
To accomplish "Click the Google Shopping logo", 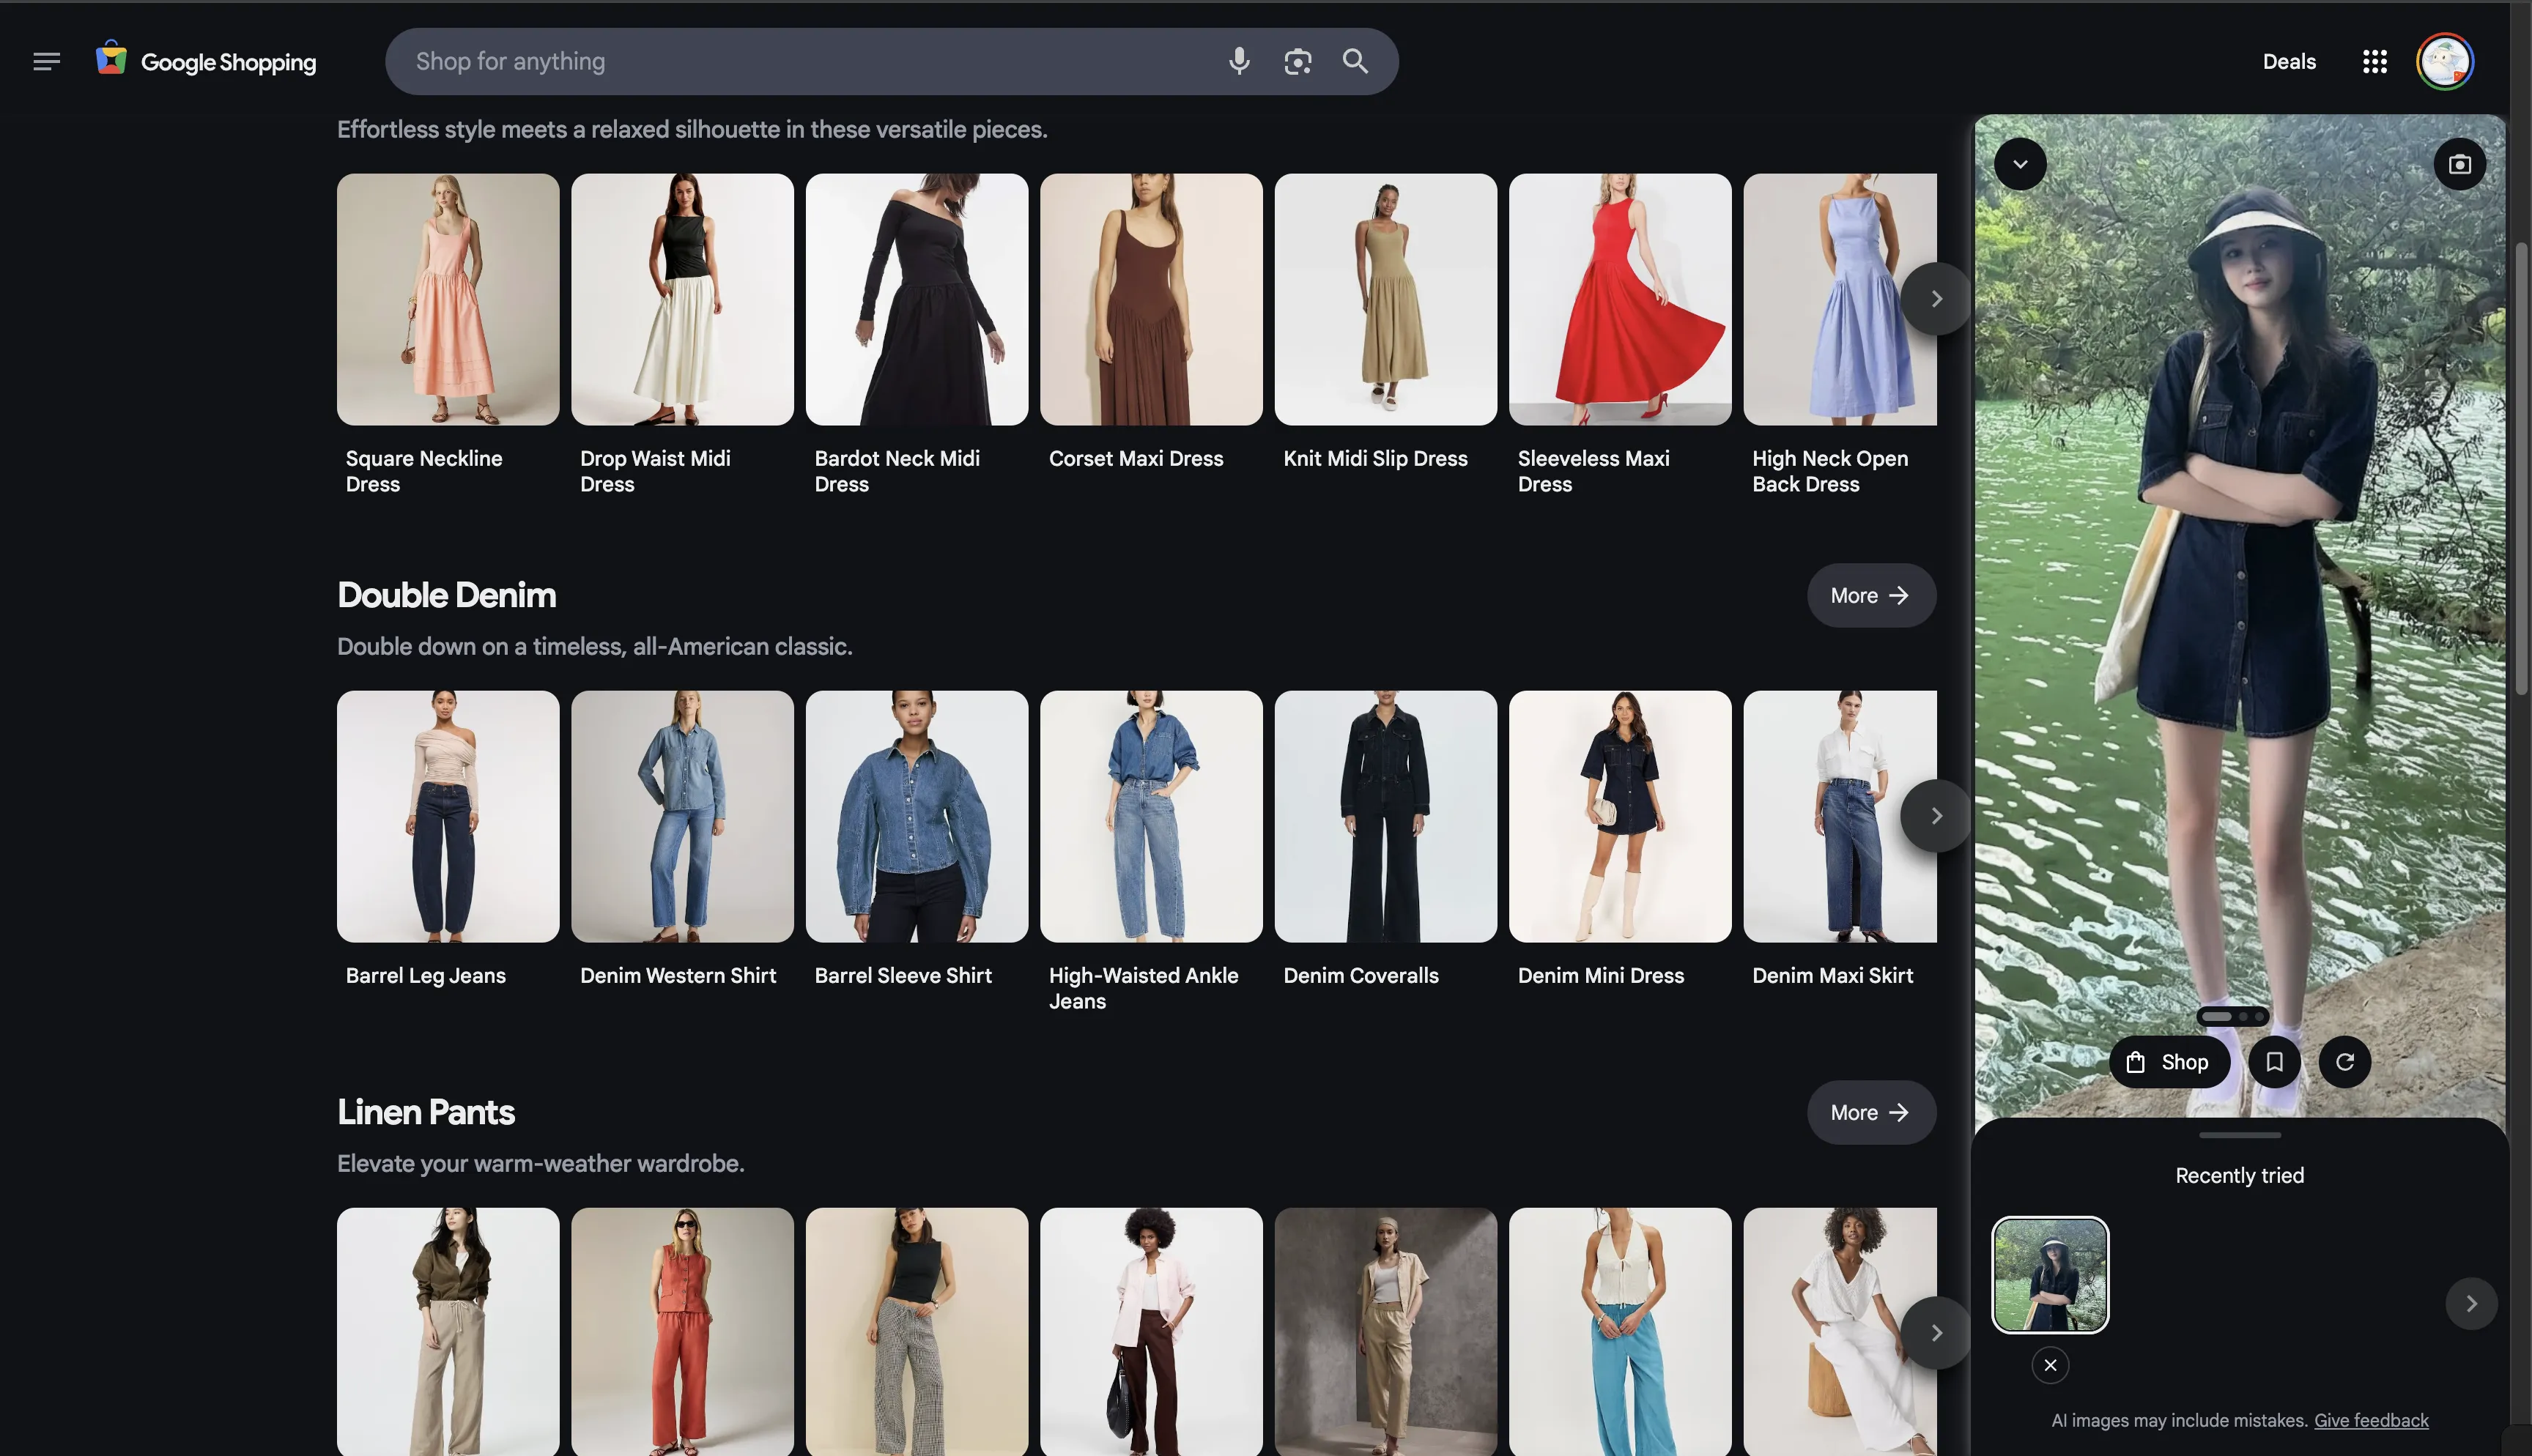I will point(206,61).
